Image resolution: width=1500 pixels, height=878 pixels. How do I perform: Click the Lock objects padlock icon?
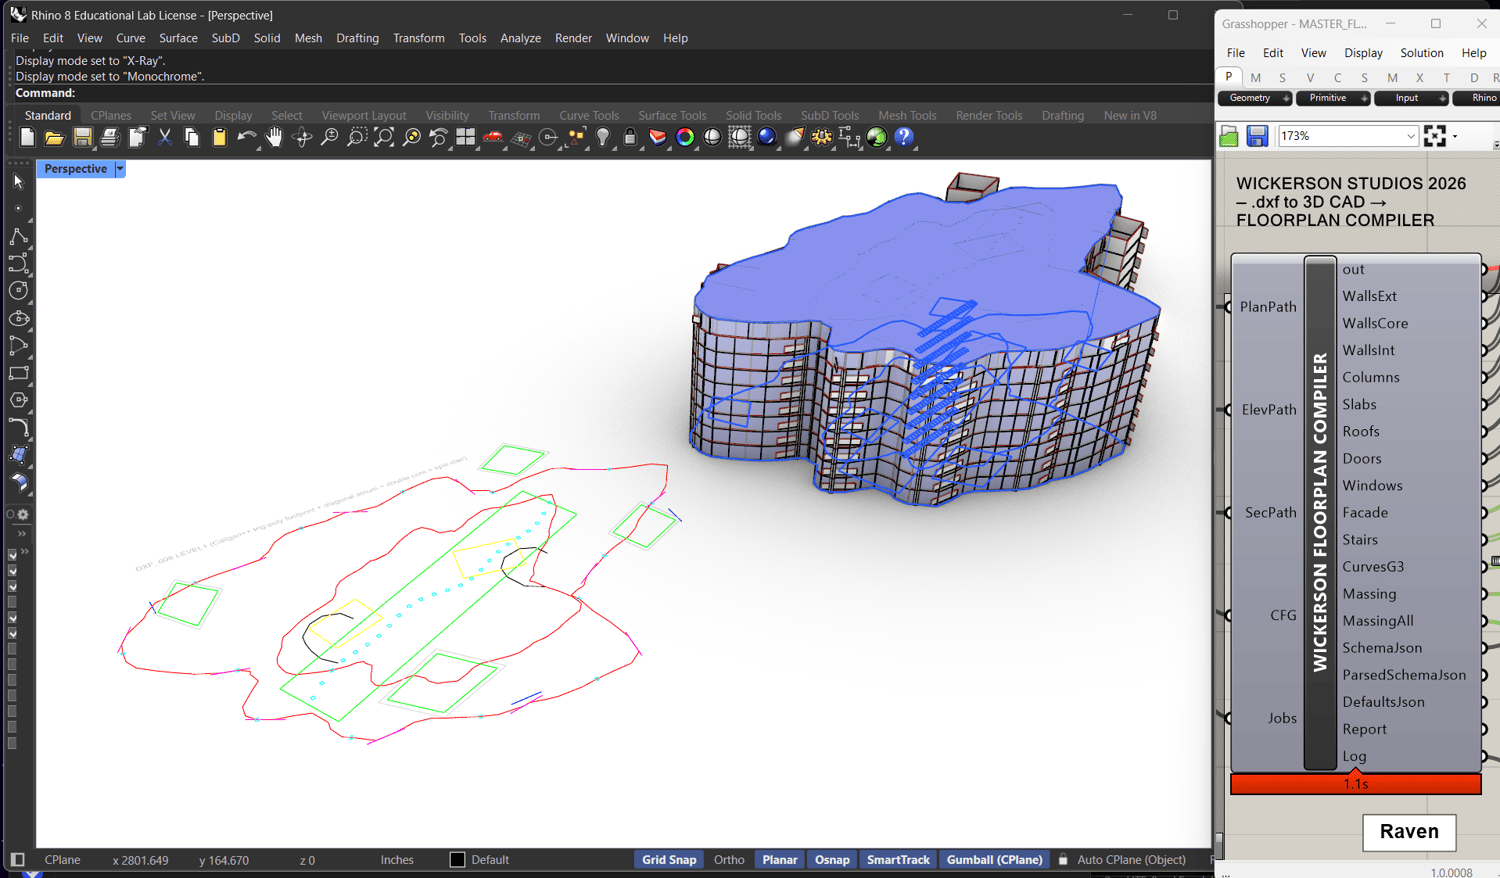tap(630, 138)
